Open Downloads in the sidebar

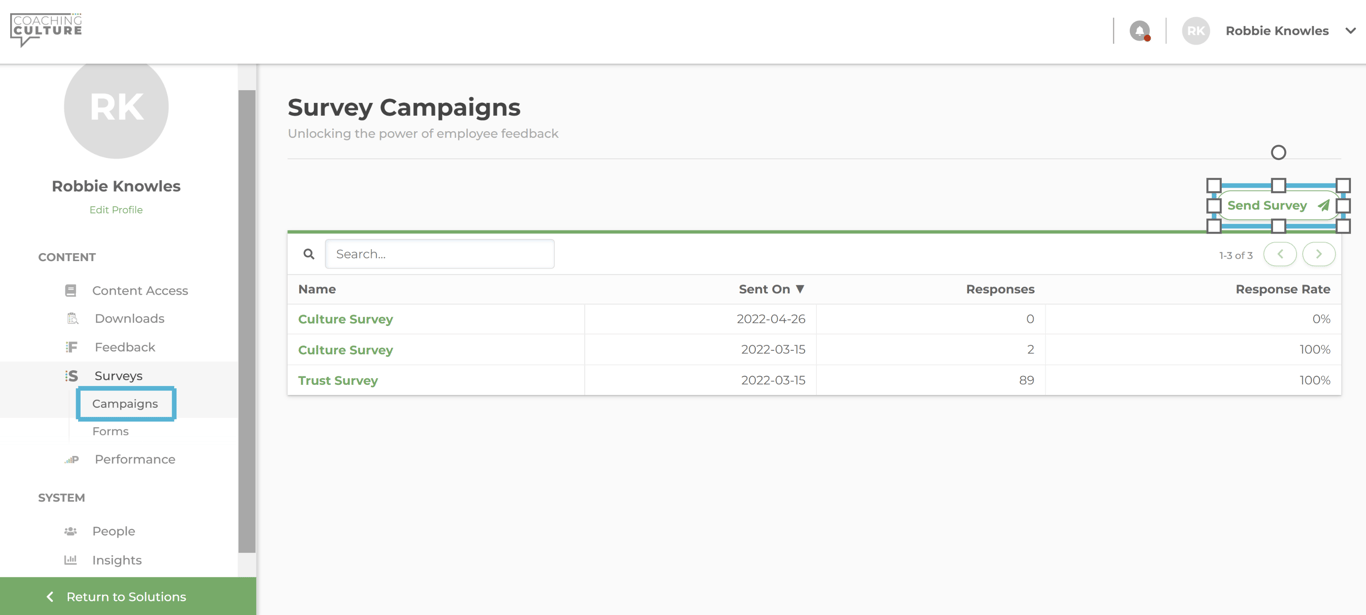[129, 319]
